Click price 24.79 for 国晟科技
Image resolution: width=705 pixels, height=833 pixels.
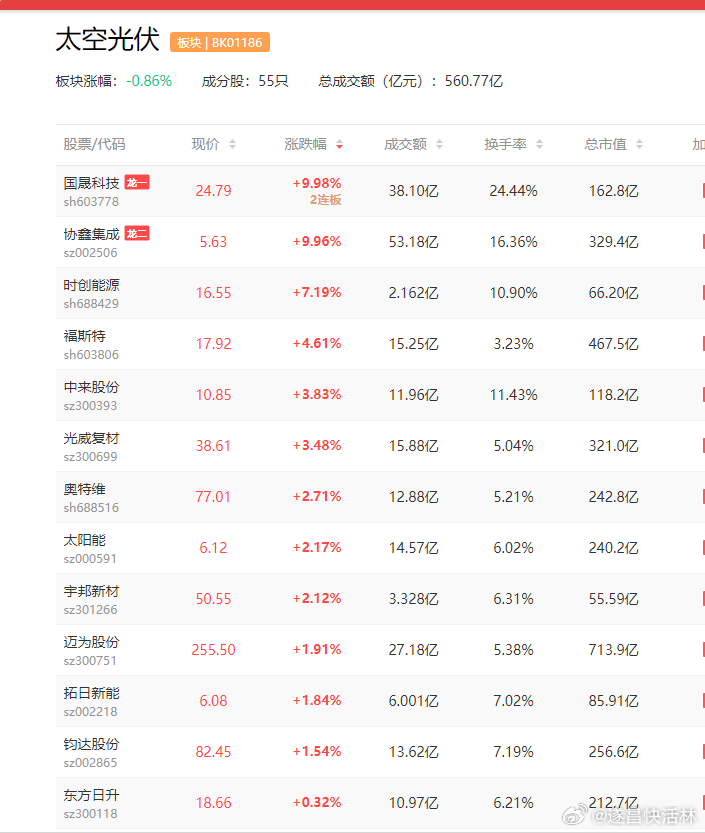coord(213,191)
